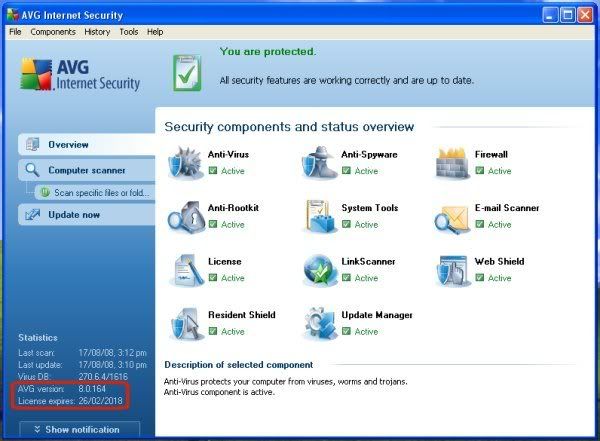Select the Resident Shield label
Viewport: 600px width, 441px height.
coord(242,315)
